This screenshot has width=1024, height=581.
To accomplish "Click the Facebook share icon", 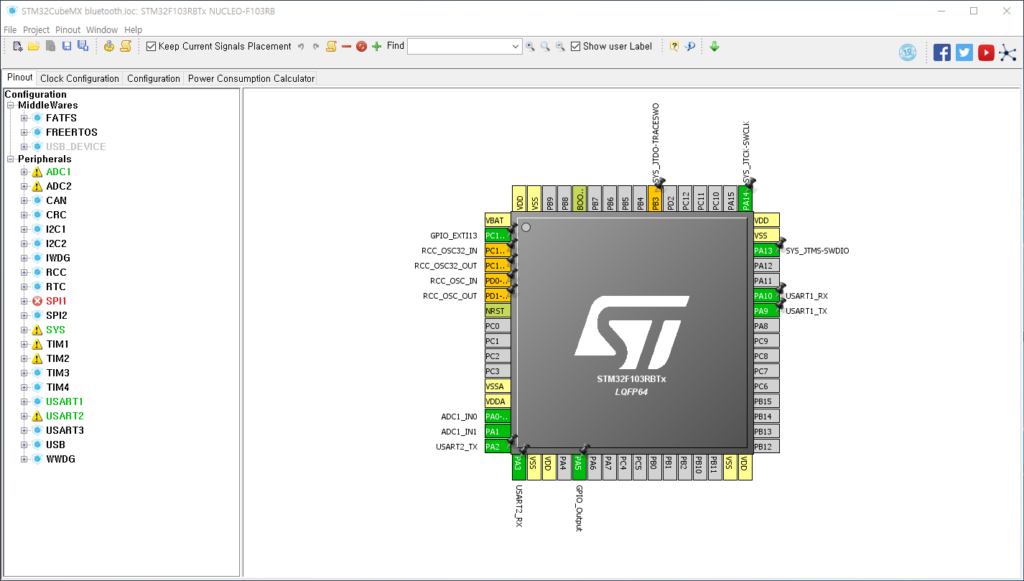I will click(x=942, y=52).
